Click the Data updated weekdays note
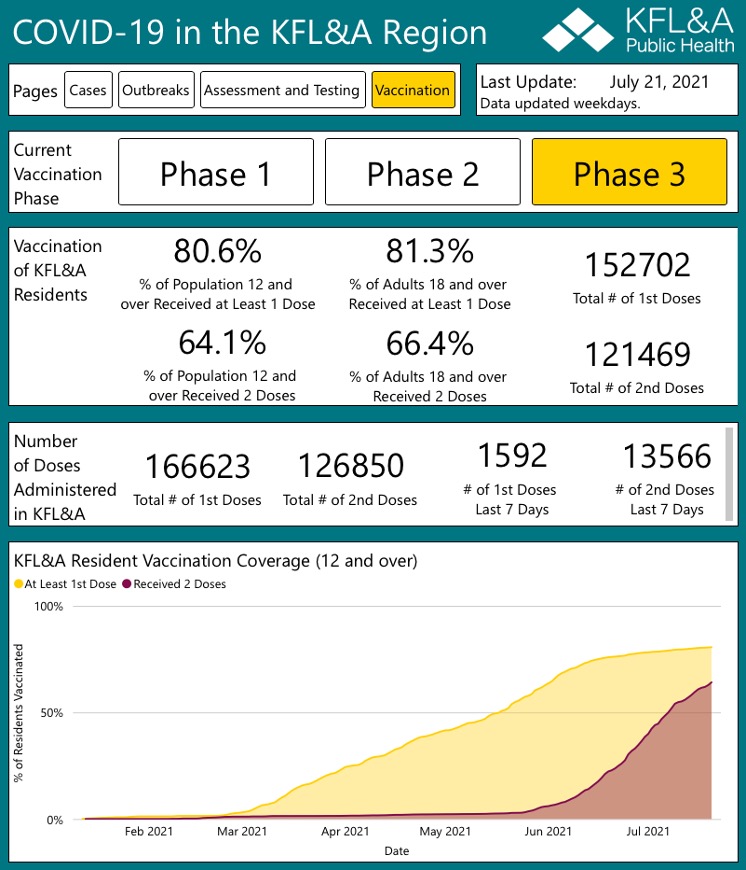 tap(560, 104)
